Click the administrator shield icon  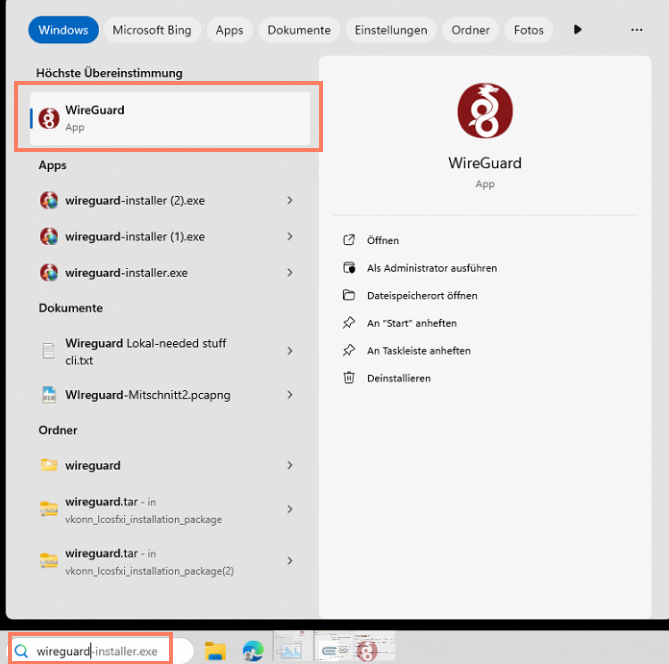(349, 268)
